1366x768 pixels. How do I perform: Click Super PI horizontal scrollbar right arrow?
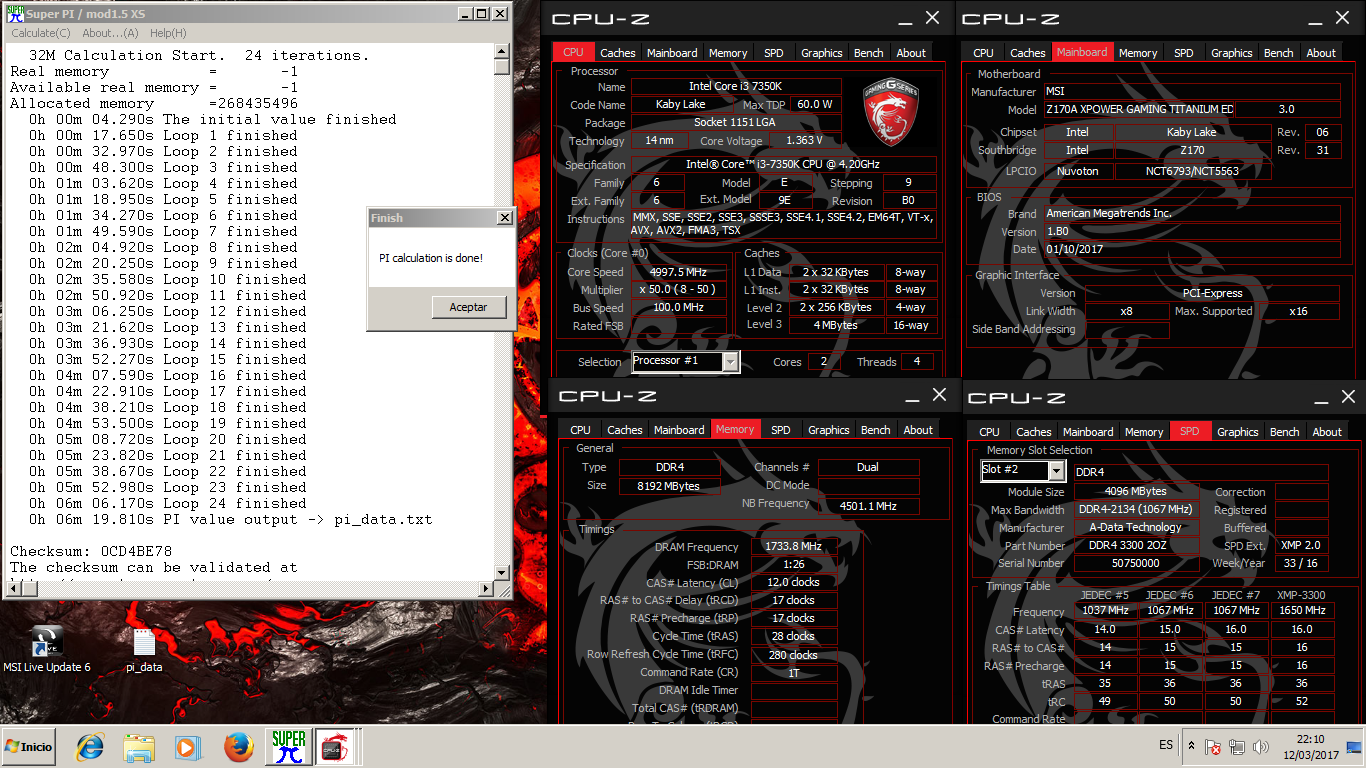click(x=486, y=587)
